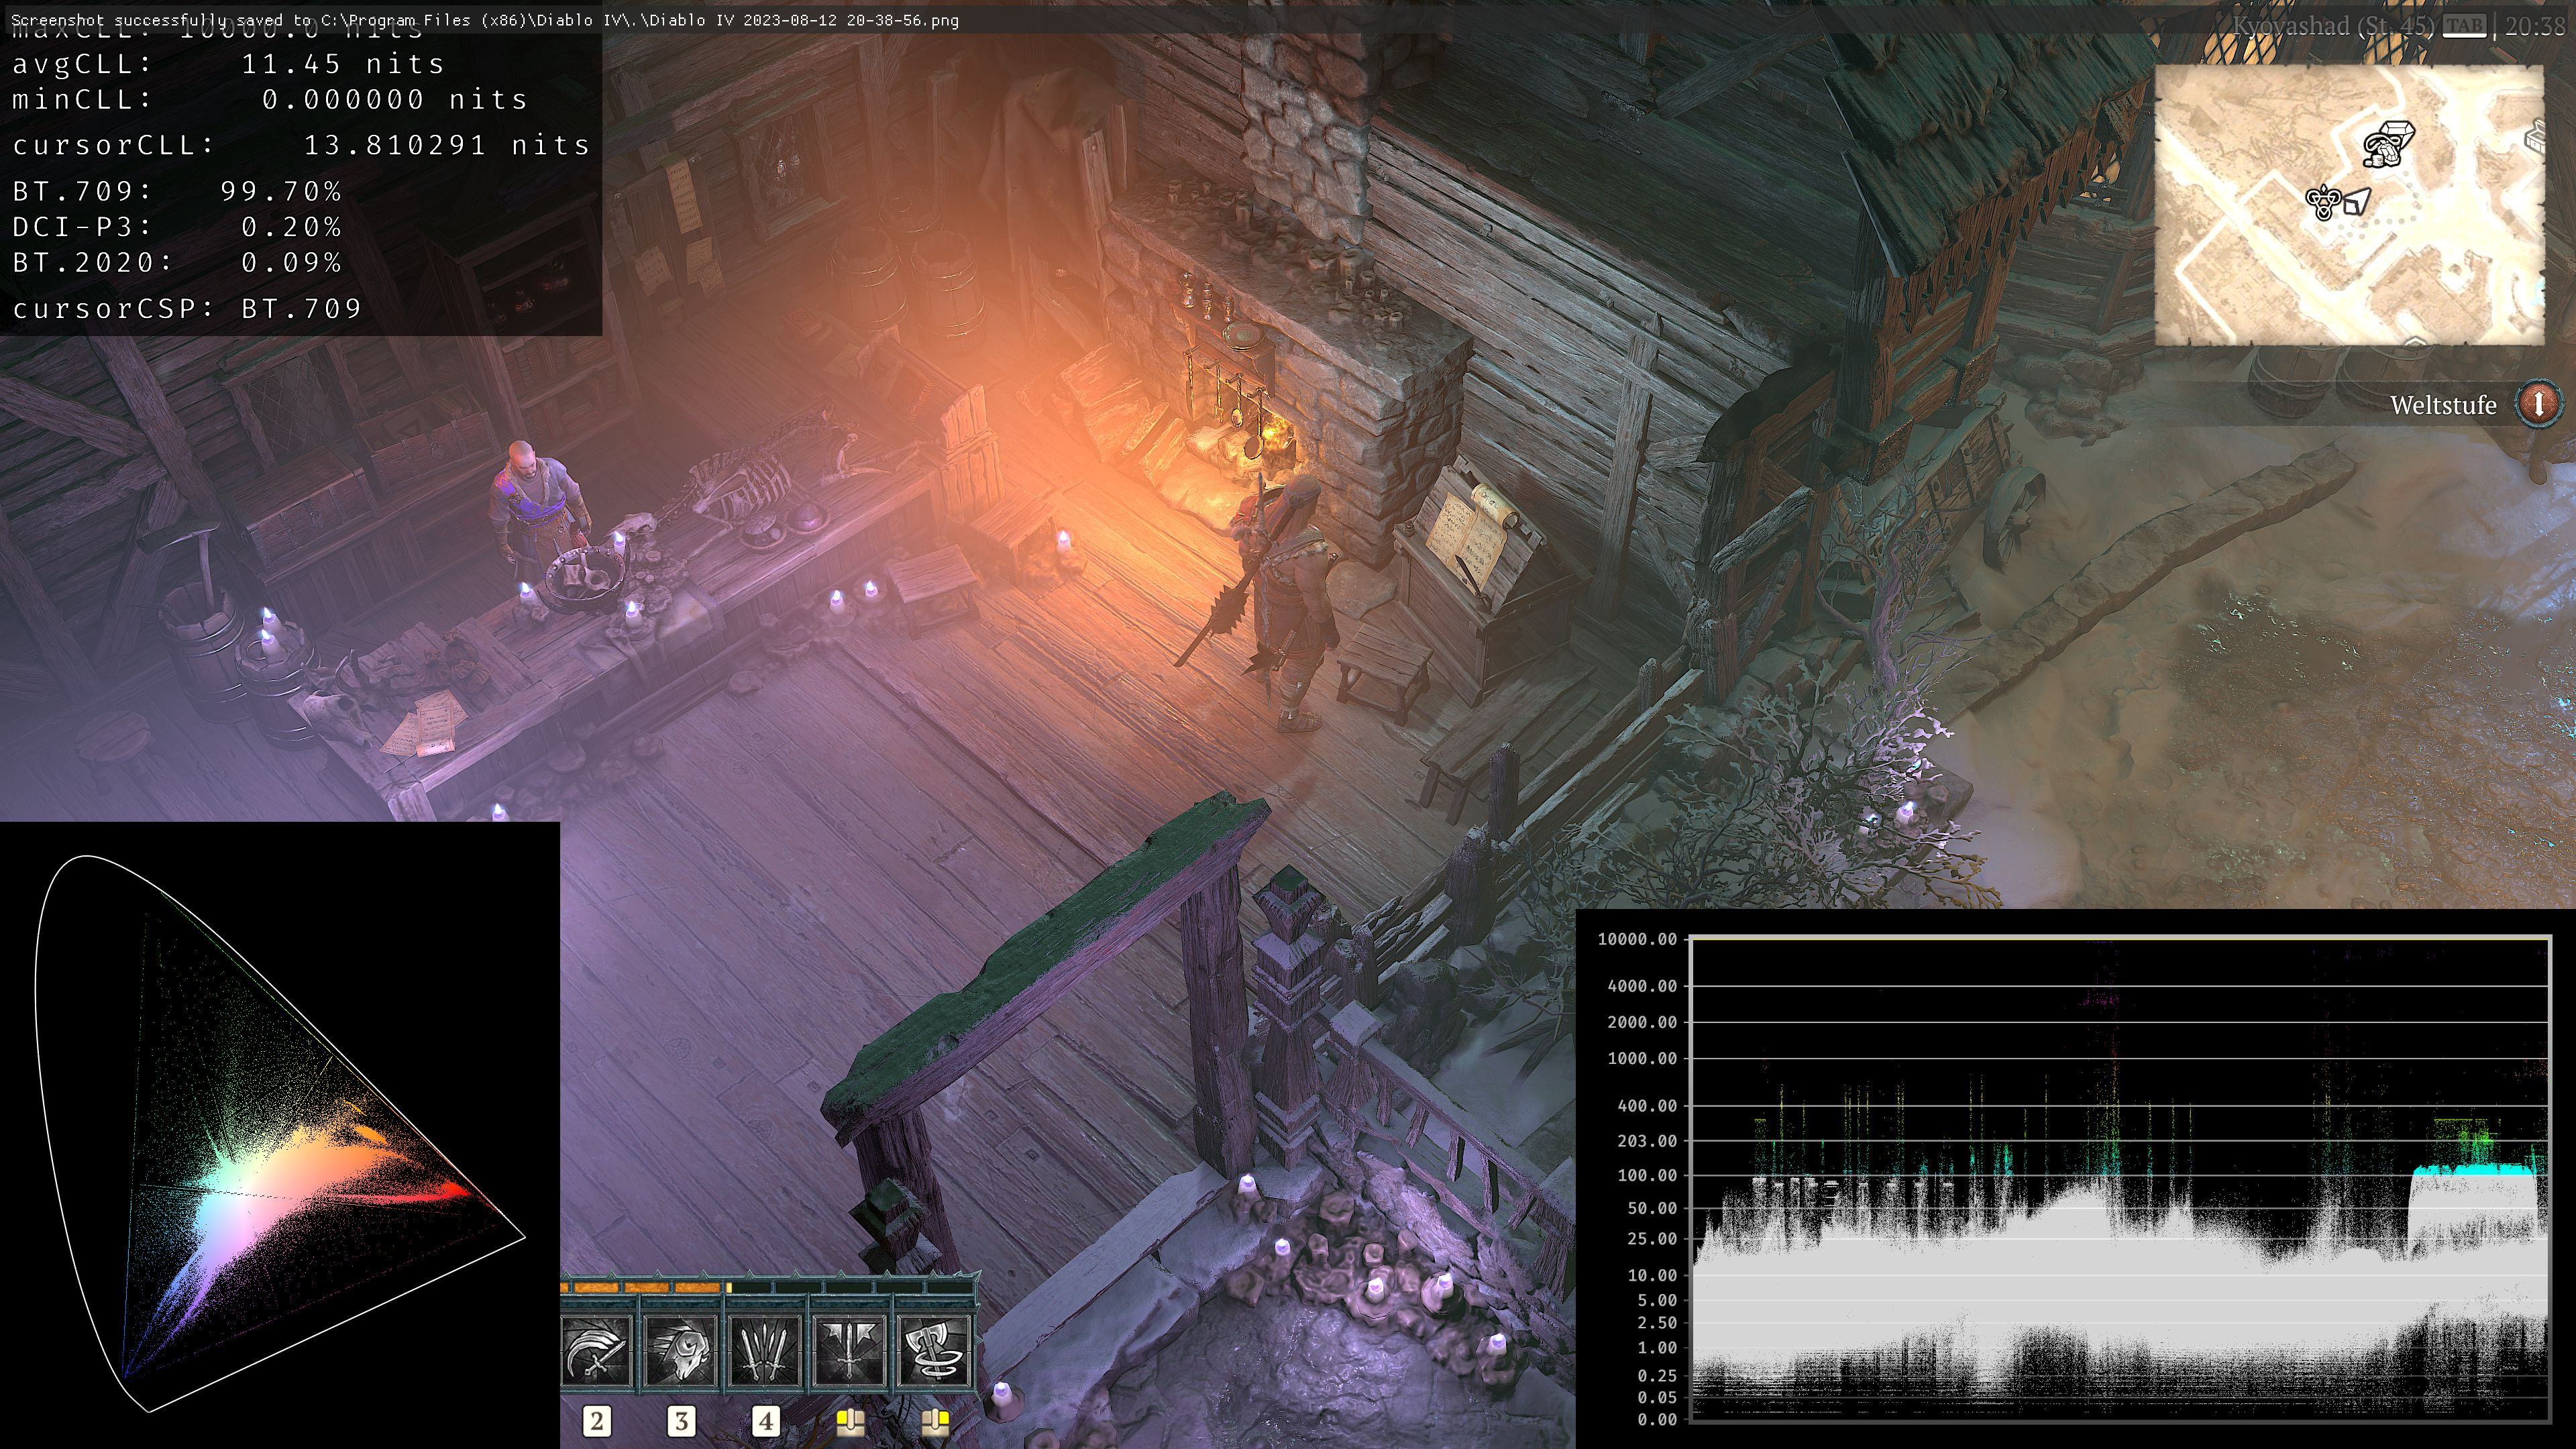Click the minimap parchment
Screen dimensions: 2576x1449
coord(2349,205)
